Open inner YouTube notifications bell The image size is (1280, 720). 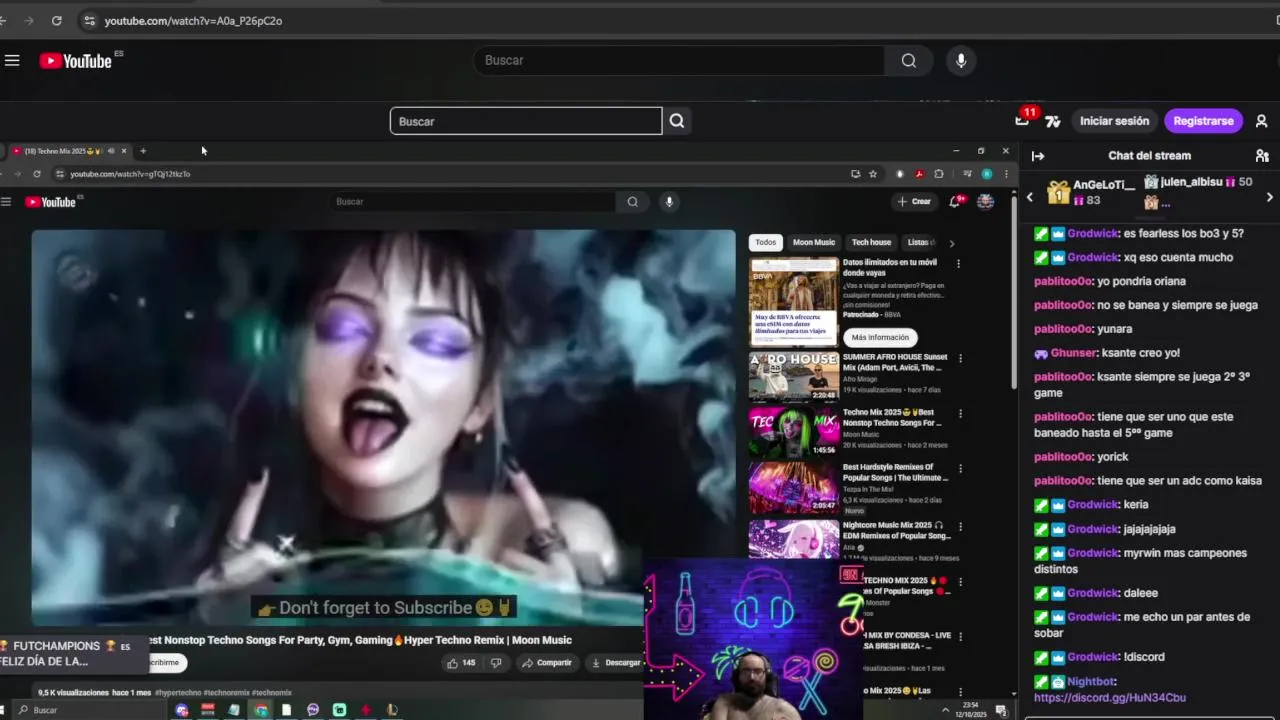(957, 201)
